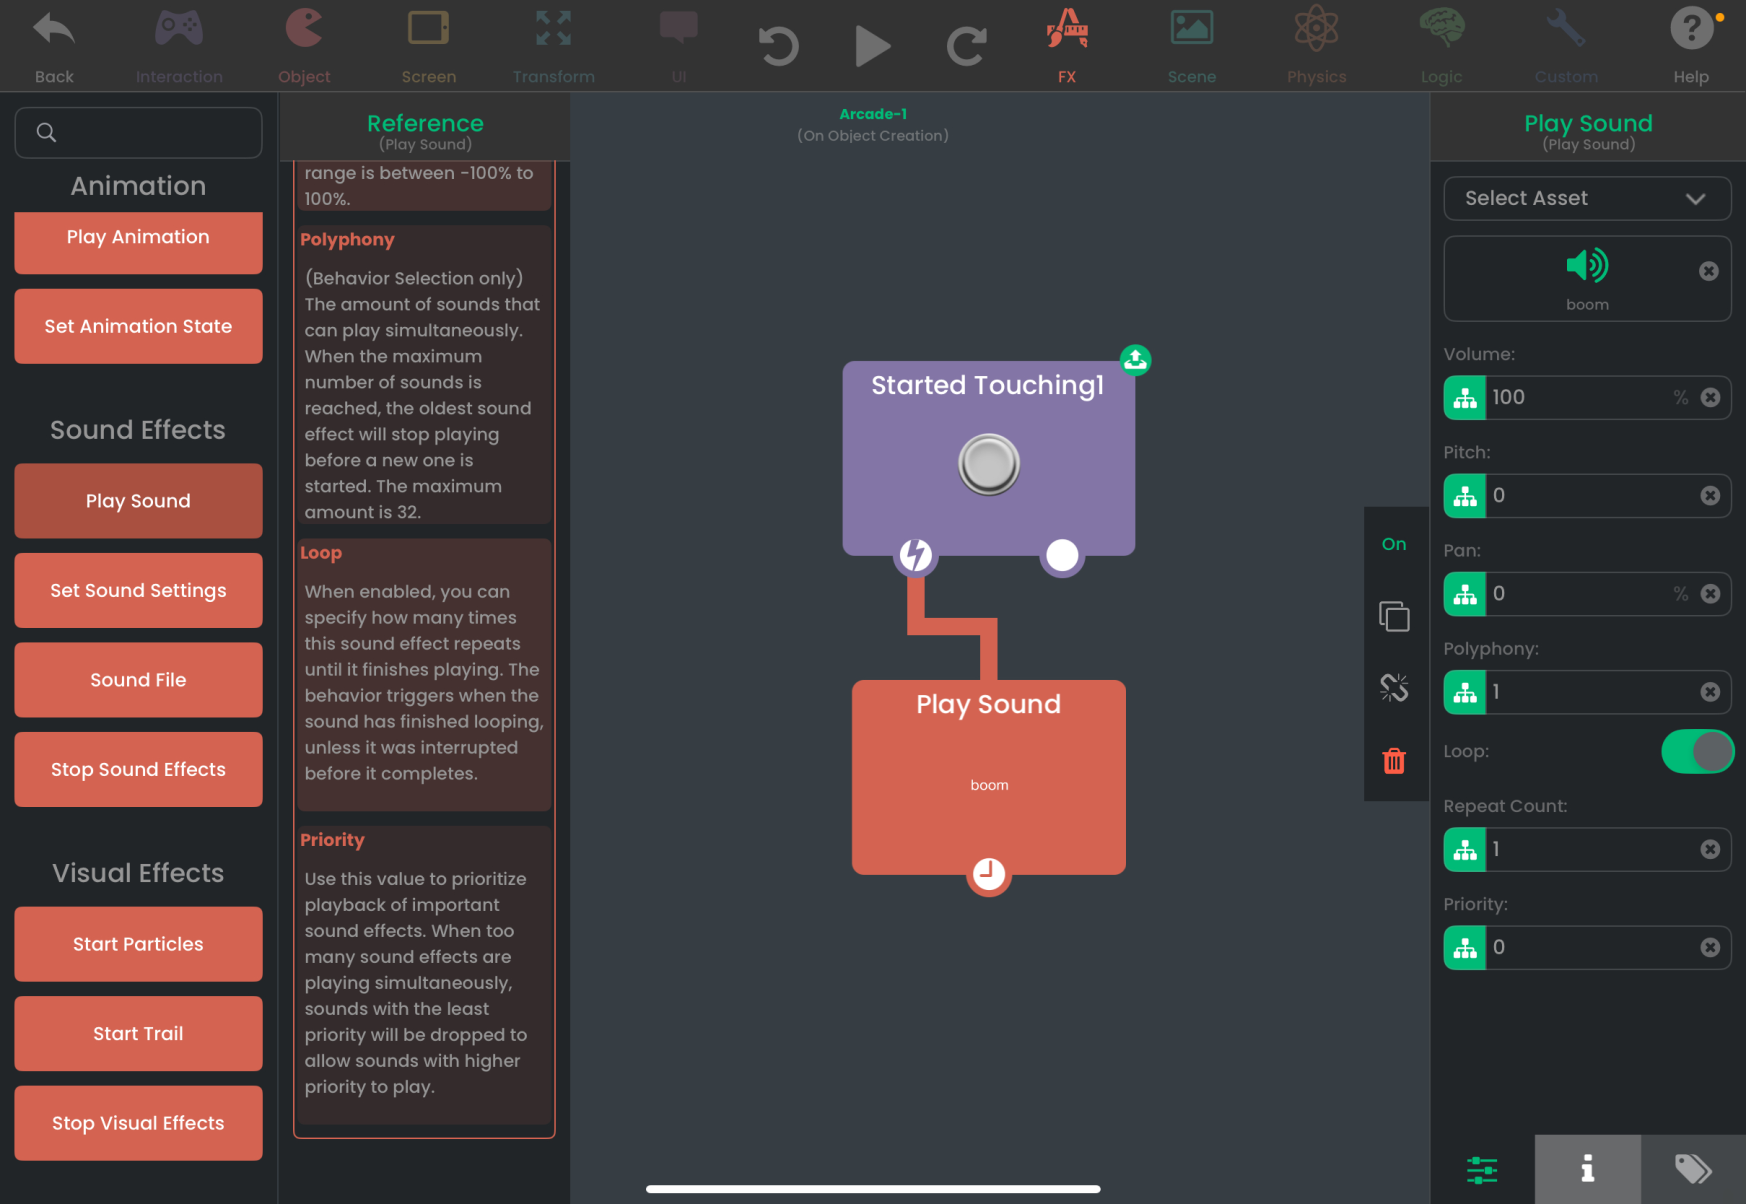The height and width of the screenshot is (1204, 1746).
Task: Expand the Select Asset dropdown
Action: pyautogui.click(x=1587, y=198)
